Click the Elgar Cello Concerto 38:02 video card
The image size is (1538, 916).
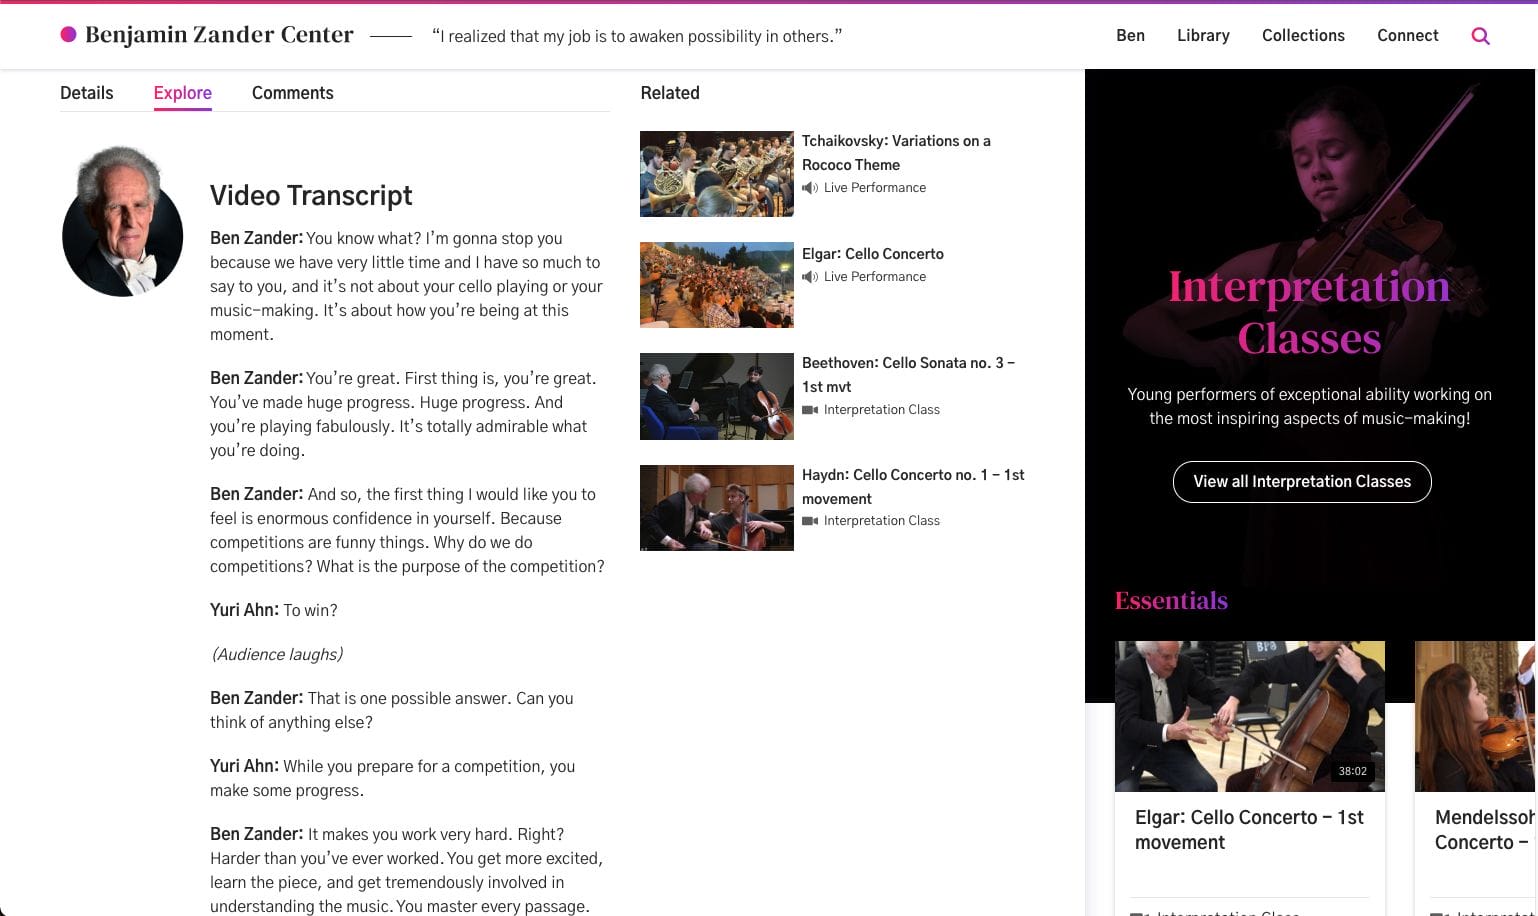point(1249,716)
